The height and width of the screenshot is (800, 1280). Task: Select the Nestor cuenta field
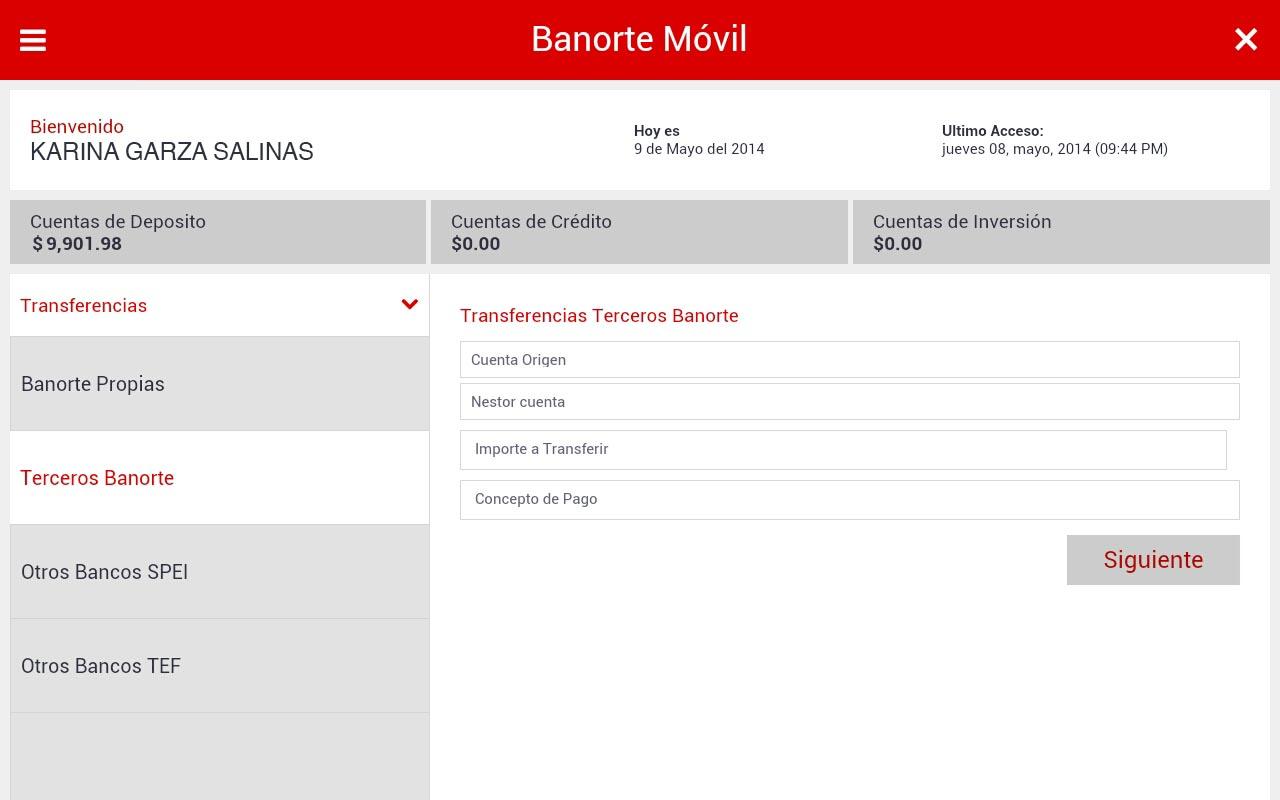849,401
